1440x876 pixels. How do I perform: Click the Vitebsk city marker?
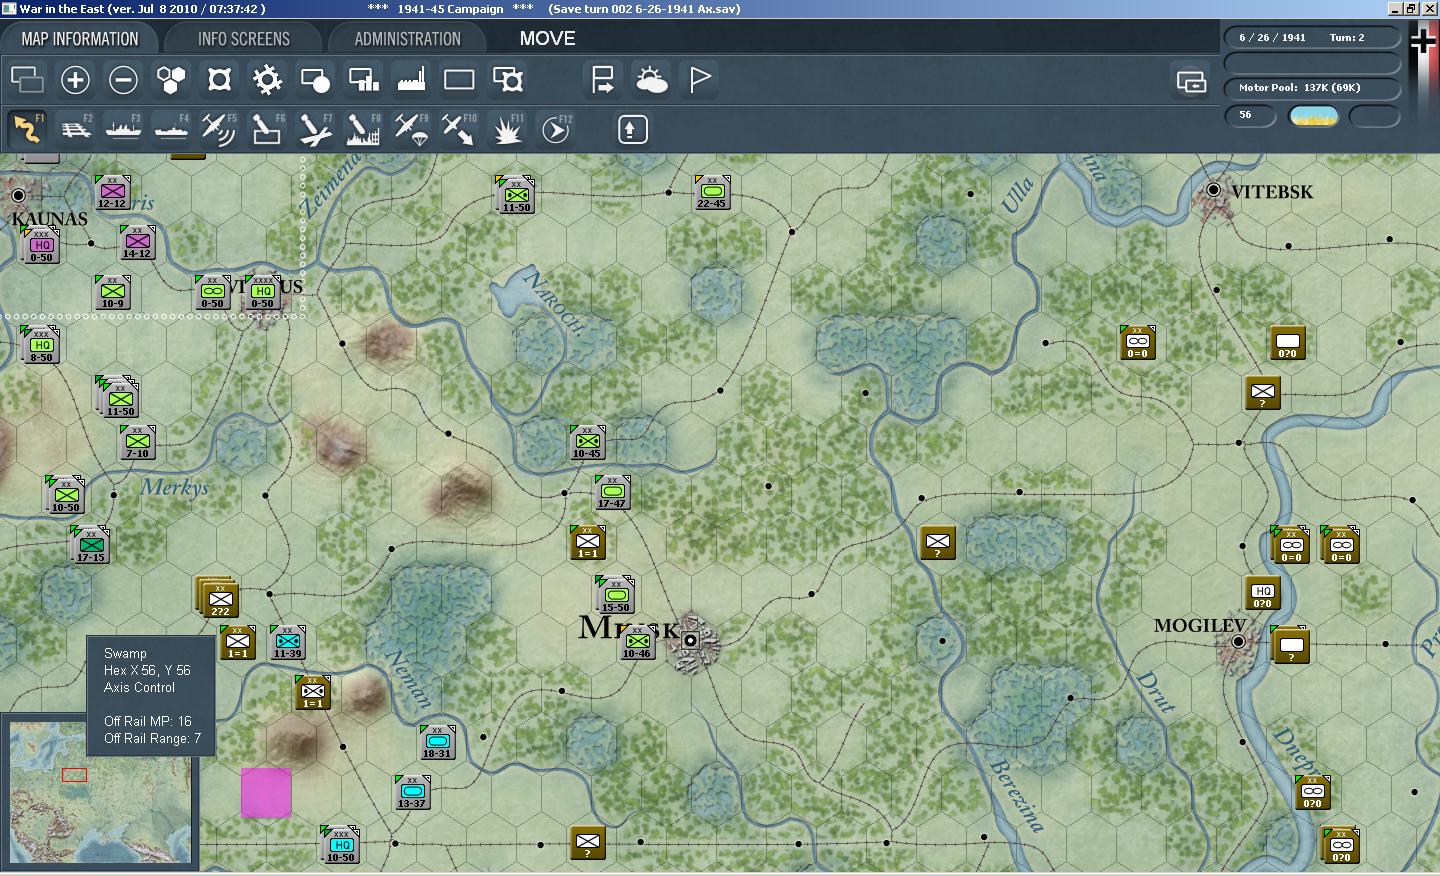(1214, 190)
